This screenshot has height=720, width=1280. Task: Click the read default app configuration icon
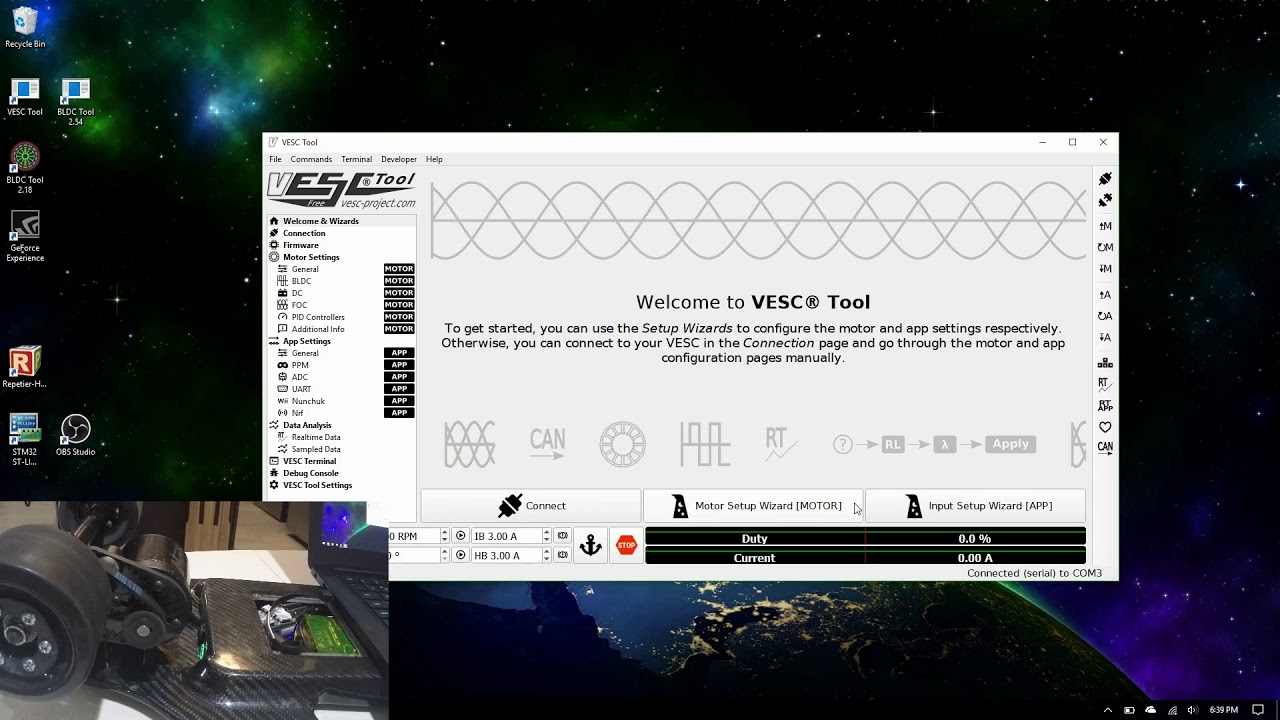pos(1105,316)
